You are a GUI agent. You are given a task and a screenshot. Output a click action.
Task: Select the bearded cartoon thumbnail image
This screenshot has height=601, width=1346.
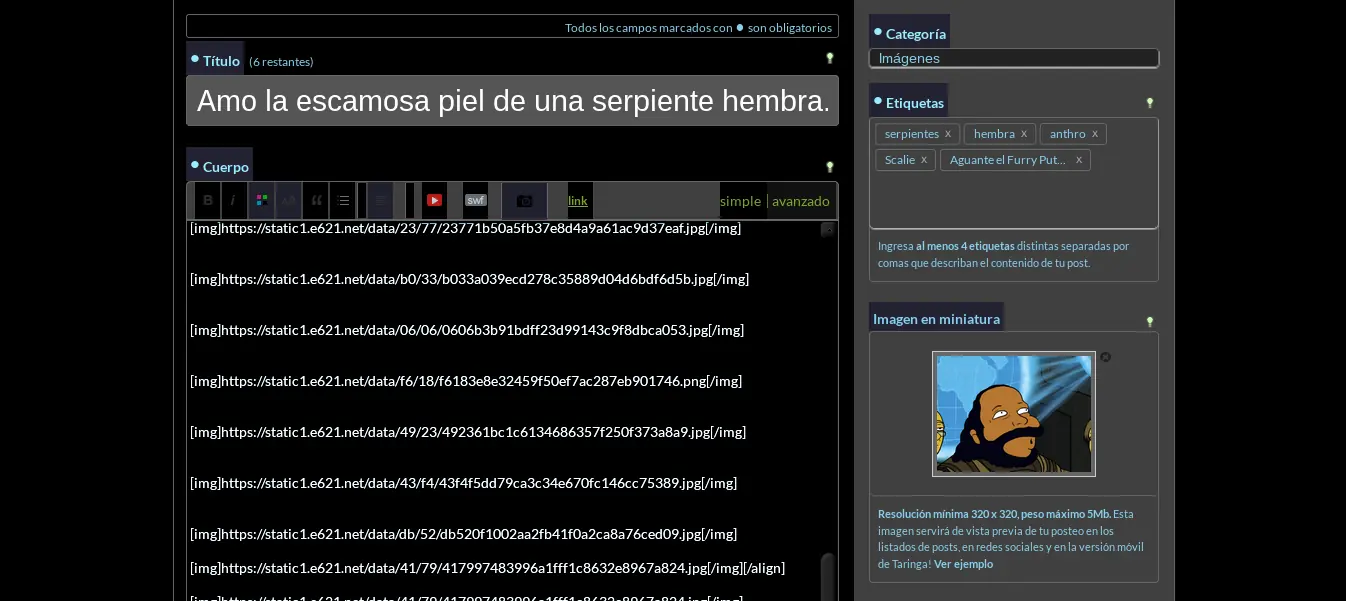1014,414
